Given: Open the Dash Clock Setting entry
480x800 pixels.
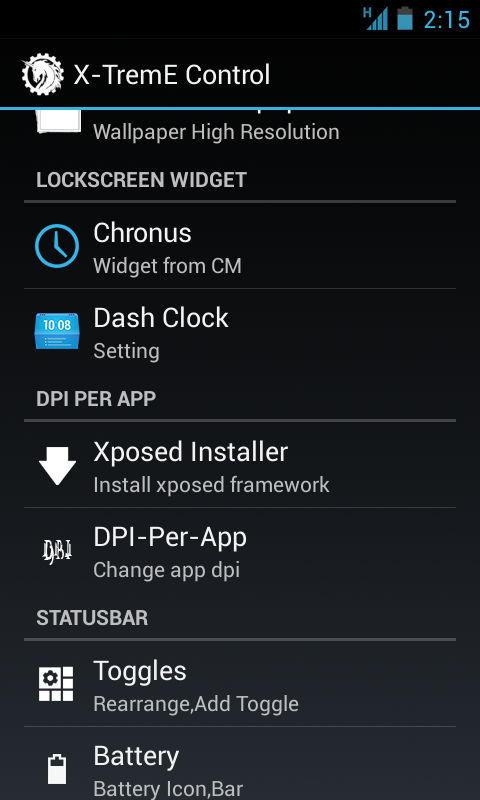Looking at the screenshot, I should (240, 331).
